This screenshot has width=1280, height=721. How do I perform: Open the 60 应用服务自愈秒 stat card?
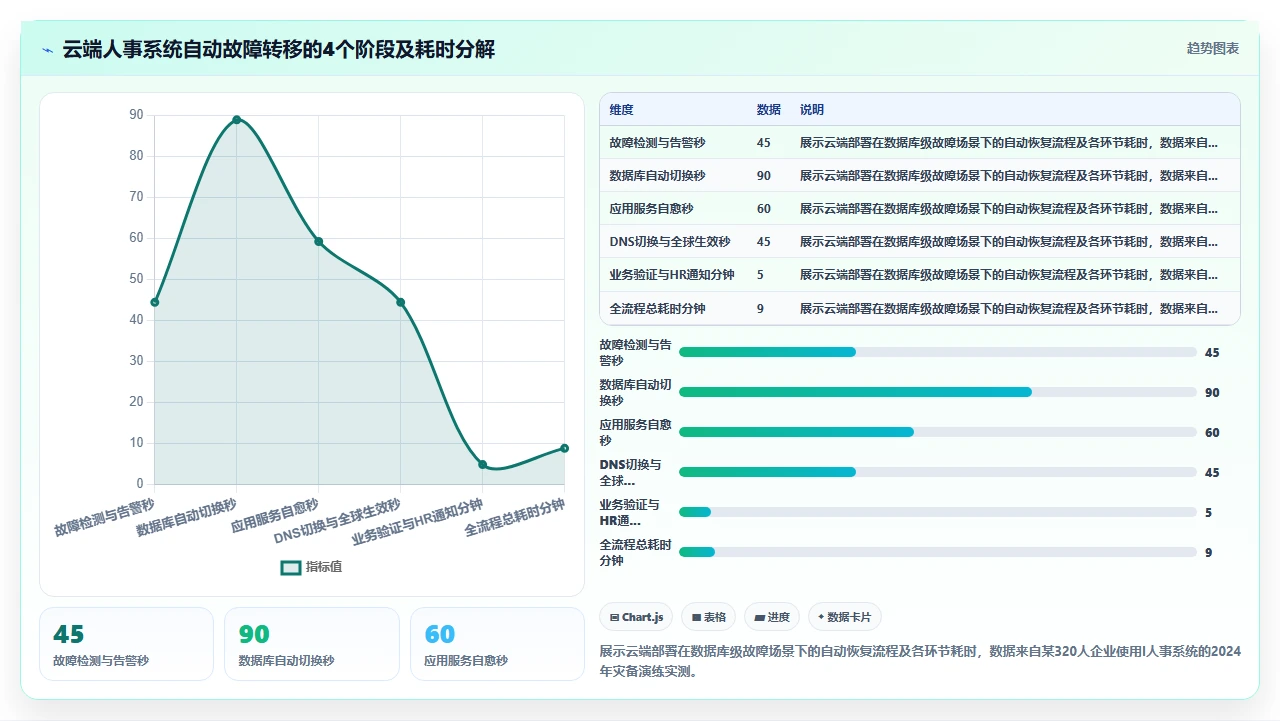(x=497, y=644)
